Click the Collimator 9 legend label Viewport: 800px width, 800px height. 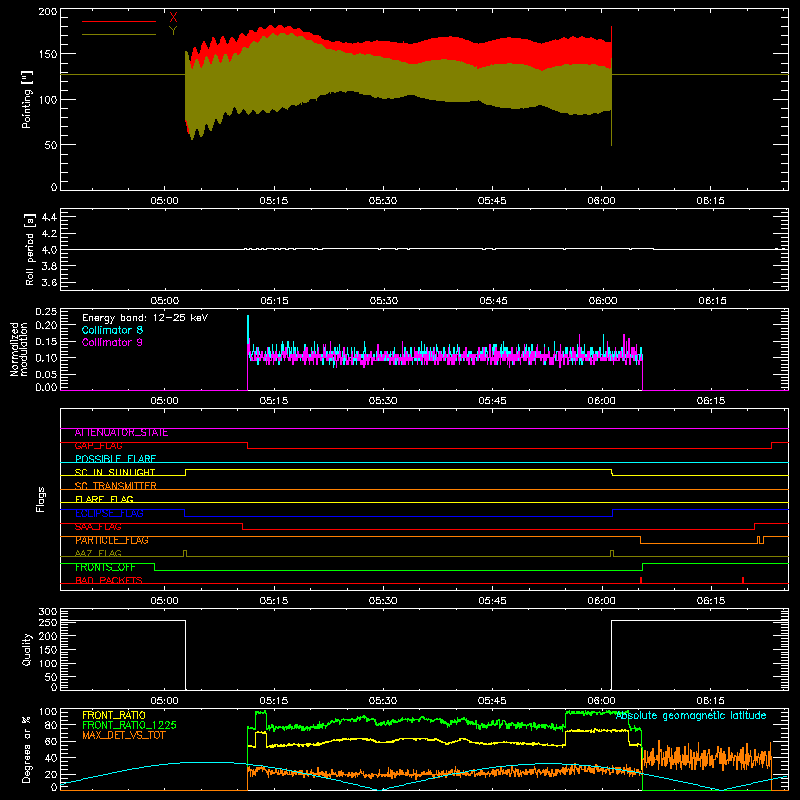tap(112, 342)
